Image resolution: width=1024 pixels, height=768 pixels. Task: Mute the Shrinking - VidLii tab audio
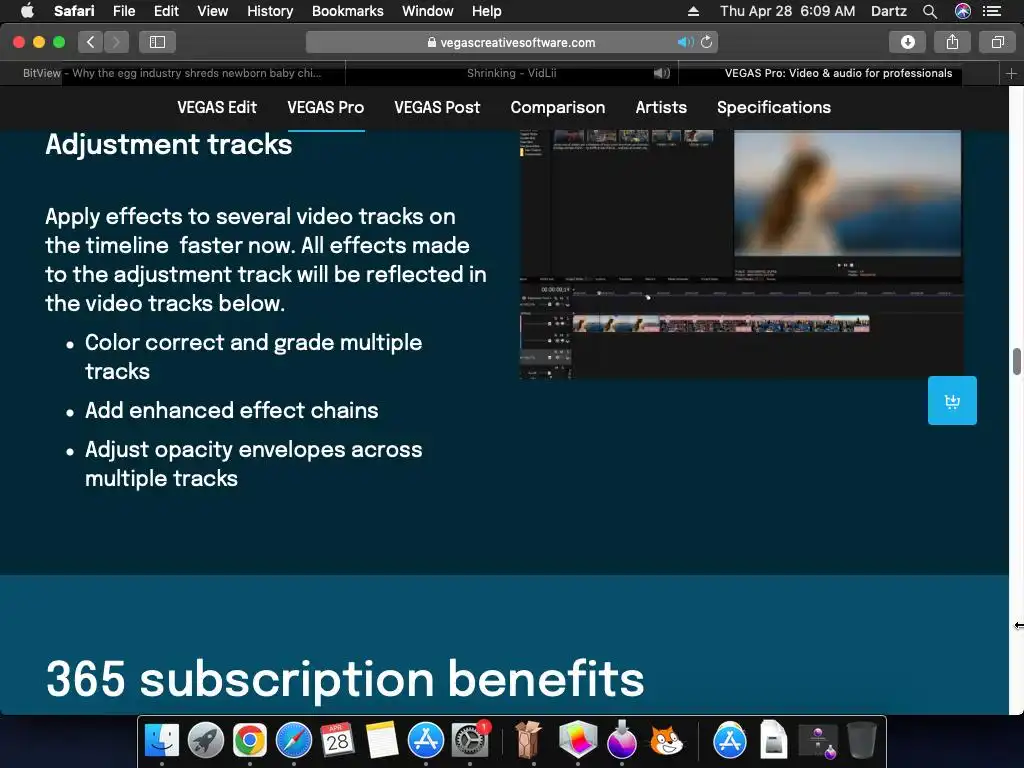point(662,73)
